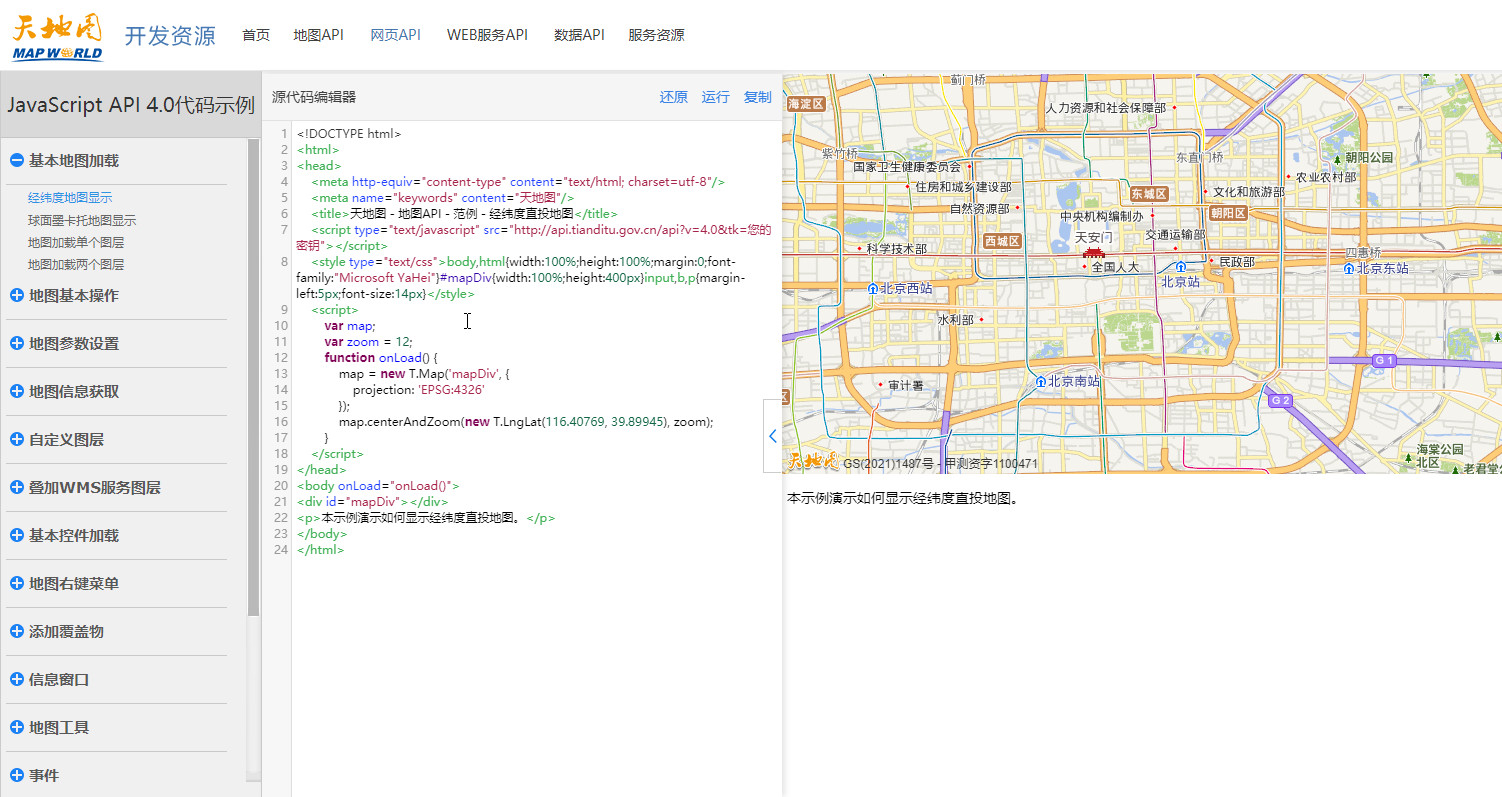Expand the 自定义图层 section
The height and width of the screenshot is (797, 1502).
[17, 439]
